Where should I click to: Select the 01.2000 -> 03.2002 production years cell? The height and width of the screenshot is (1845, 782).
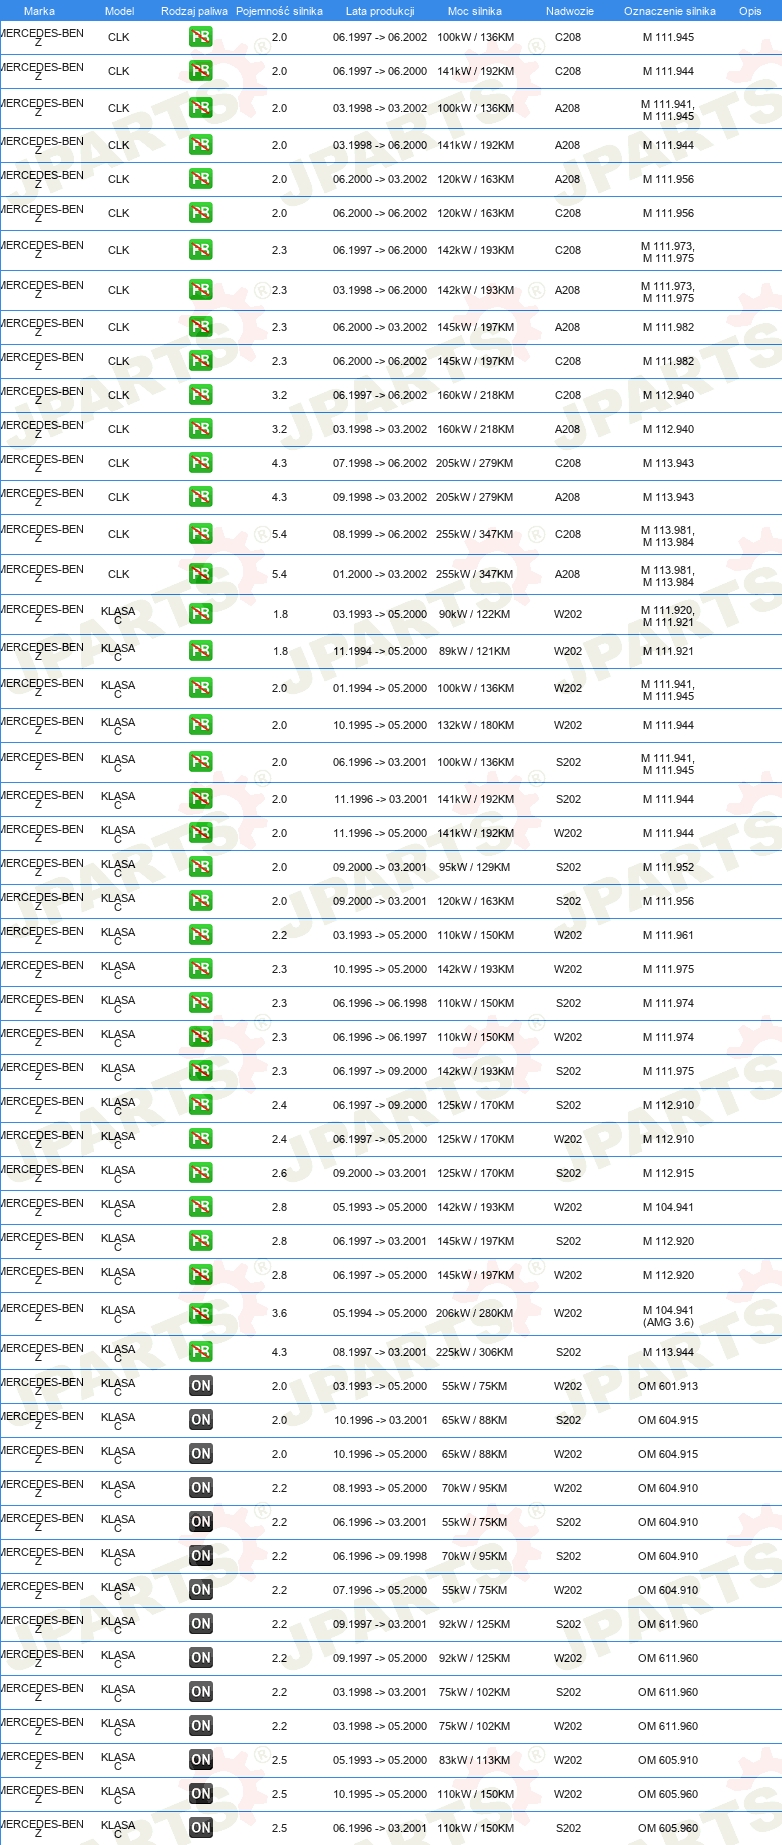tap(380, 574)
